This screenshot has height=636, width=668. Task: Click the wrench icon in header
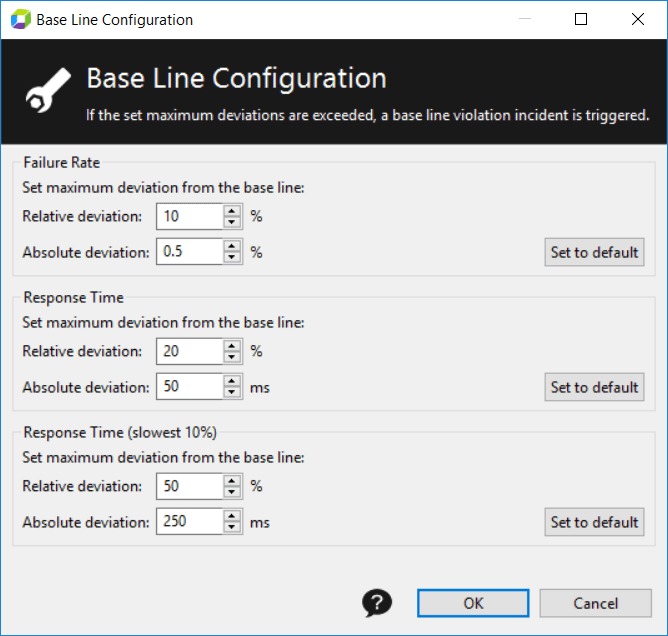pos(48,90)
